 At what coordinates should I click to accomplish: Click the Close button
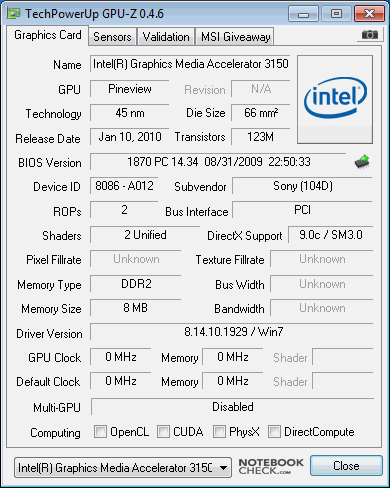click(x=346, y=466)
